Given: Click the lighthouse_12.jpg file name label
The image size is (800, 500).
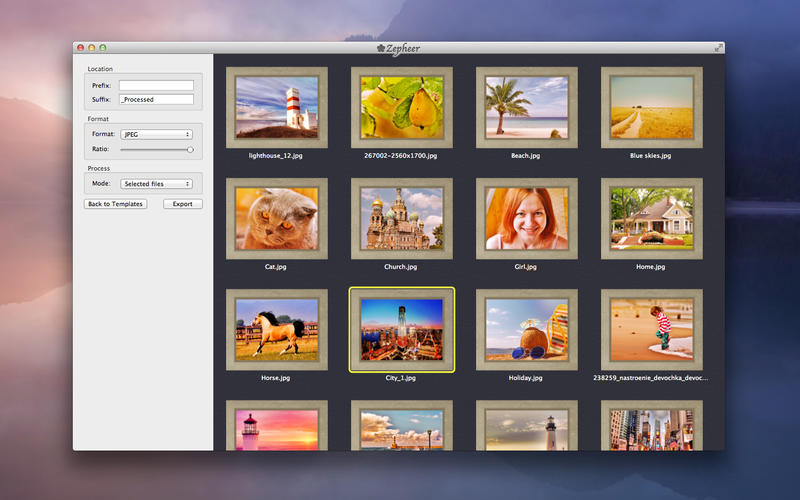Looking at the screenshot, I should [x=276, y=156].
